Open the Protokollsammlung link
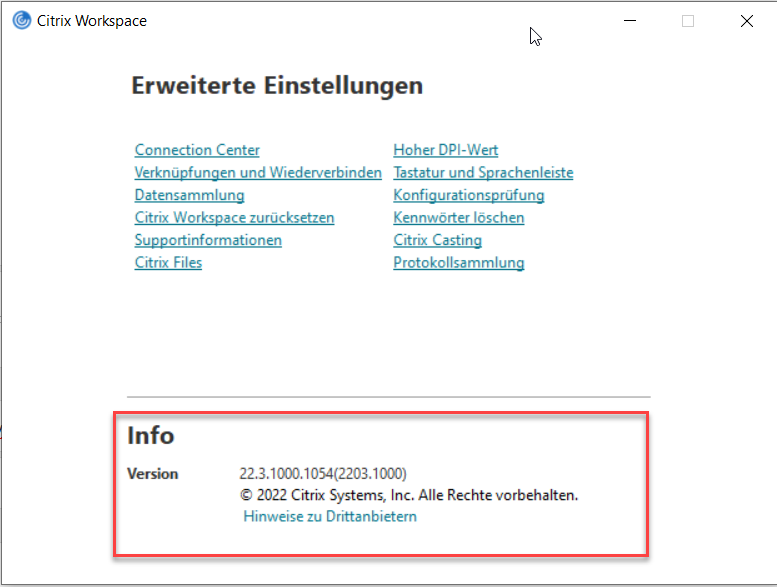This screenshot has height=587, width=777. click(459, 263)
